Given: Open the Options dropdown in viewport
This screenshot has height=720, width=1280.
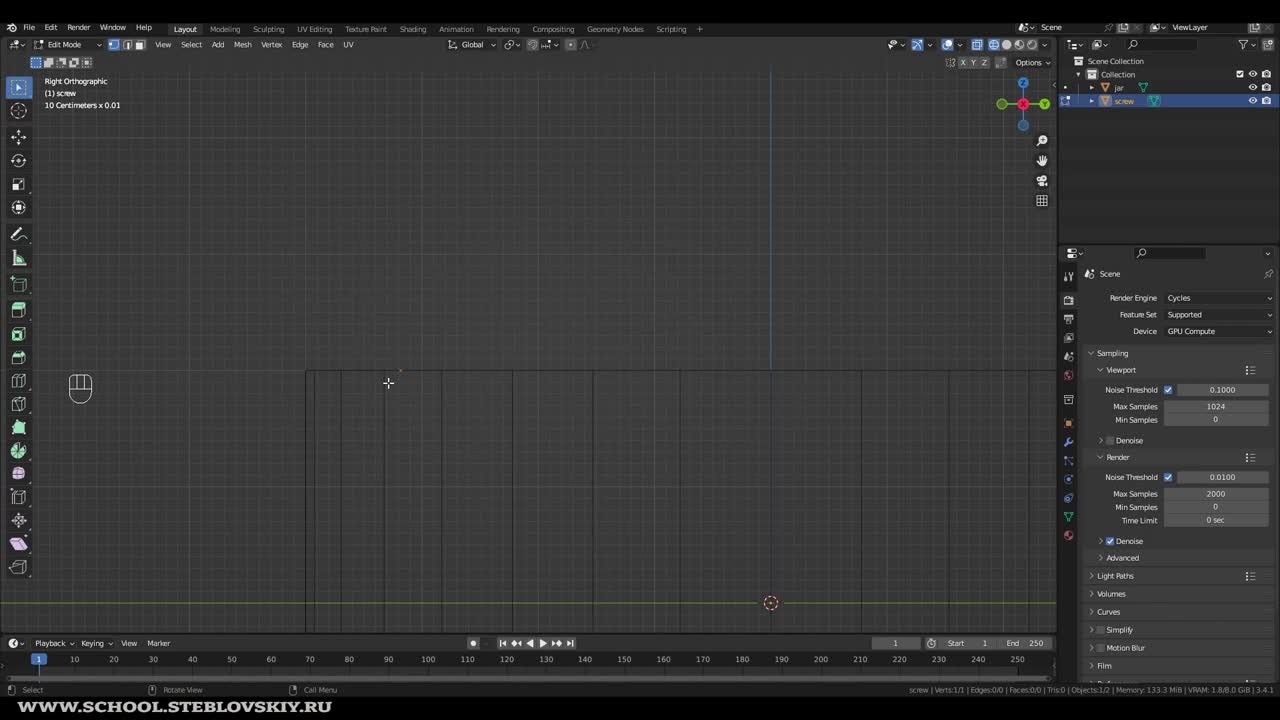Looking at the screenshot, I should [x=1033, y=63].
